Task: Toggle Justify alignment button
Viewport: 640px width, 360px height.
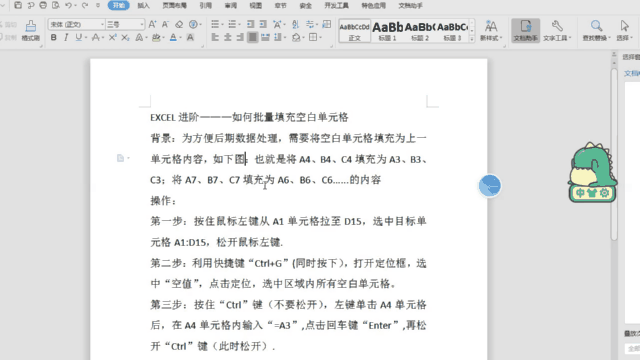Action: click(253, 38)
